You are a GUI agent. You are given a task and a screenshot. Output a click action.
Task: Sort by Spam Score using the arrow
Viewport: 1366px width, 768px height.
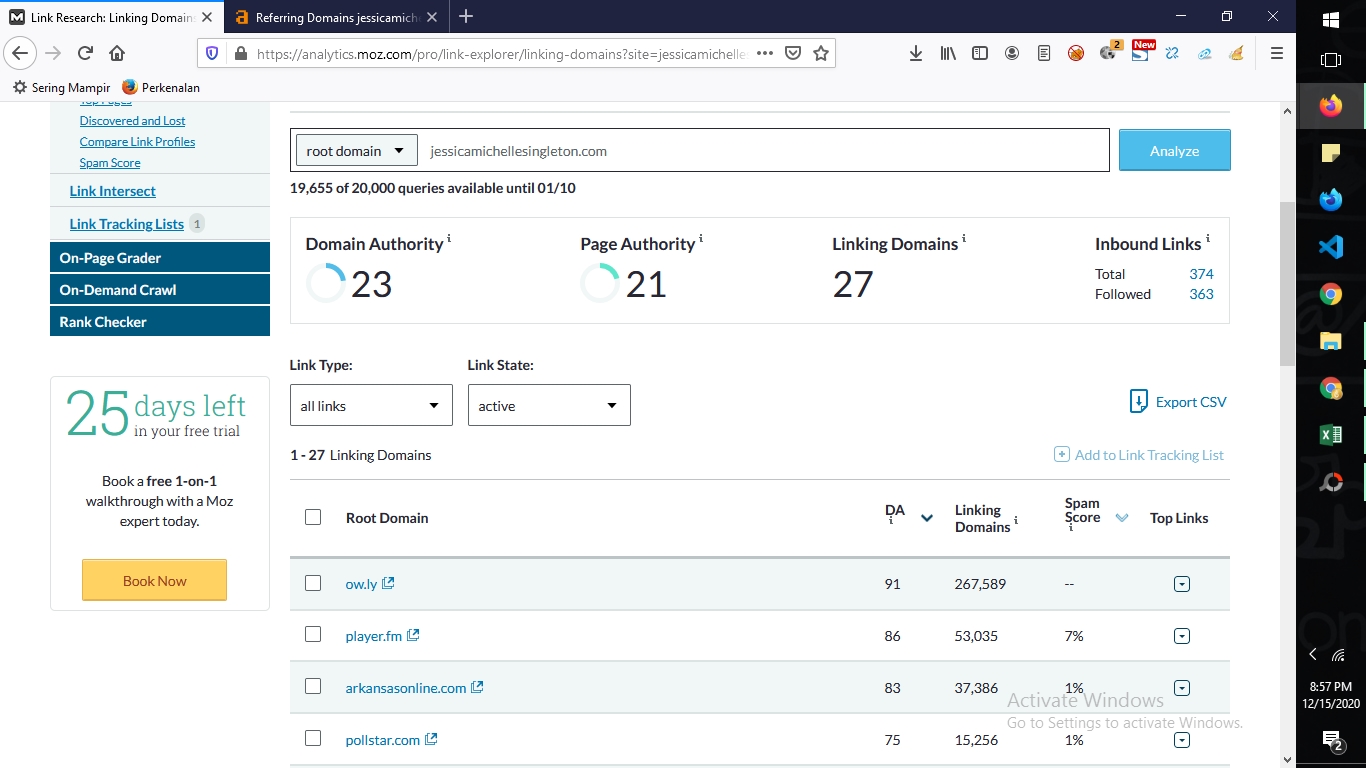pyautogui.click(x=1122, y=518)
